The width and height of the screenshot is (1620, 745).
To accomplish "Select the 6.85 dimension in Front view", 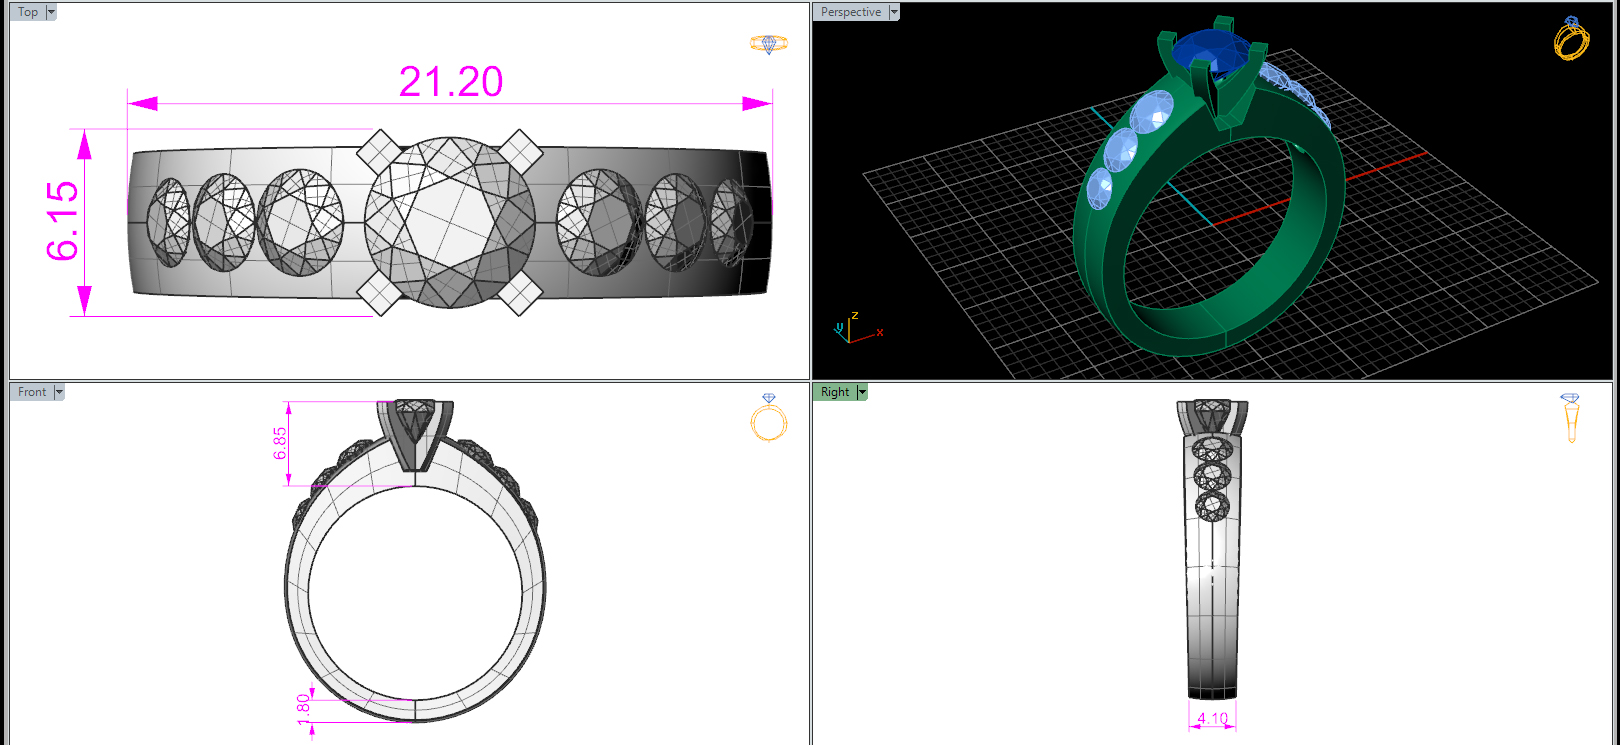I will tap(280, 443).
